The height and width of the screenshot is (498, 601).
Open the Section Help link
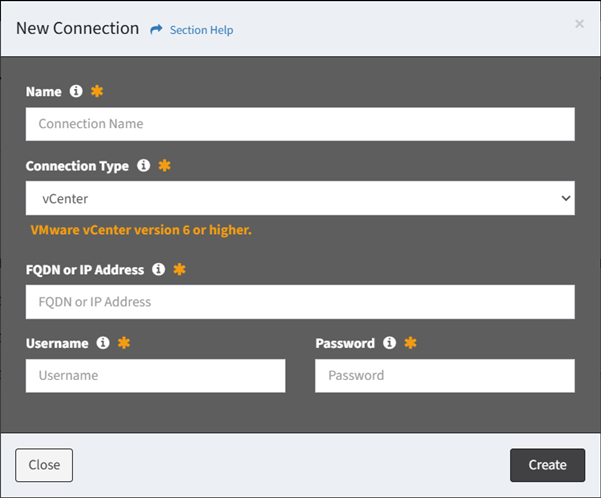[201, 30]
